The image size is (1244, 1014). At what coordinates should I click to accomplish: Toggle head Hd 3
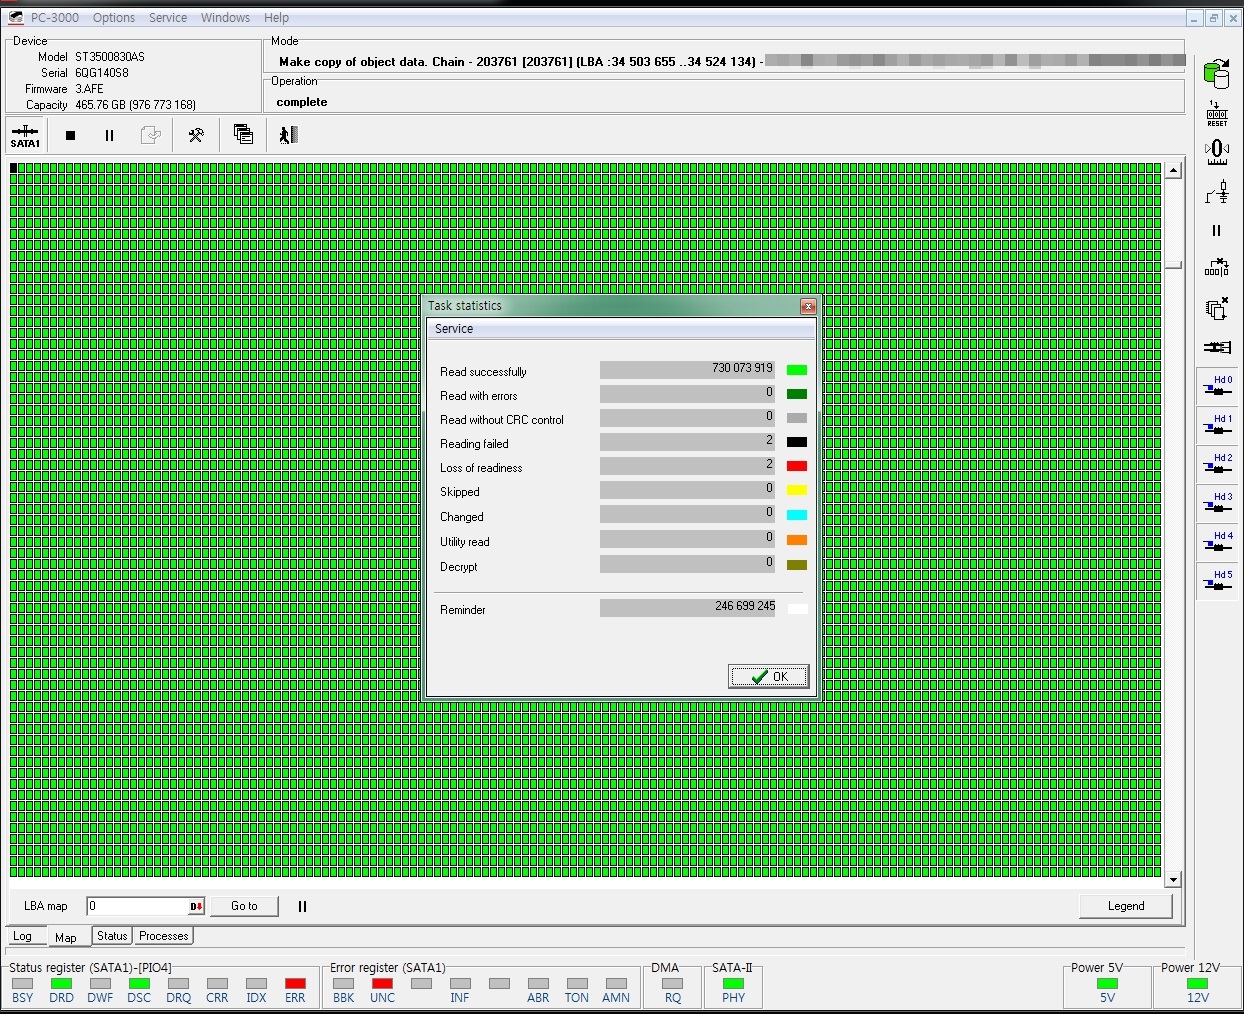(1217, 504)
